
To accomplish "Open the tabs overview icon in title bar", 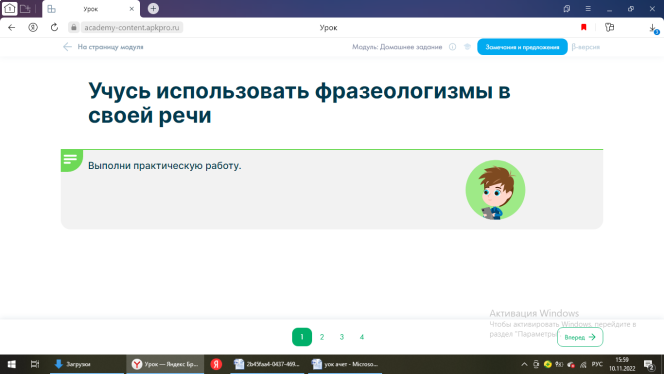I will [567, 8].
